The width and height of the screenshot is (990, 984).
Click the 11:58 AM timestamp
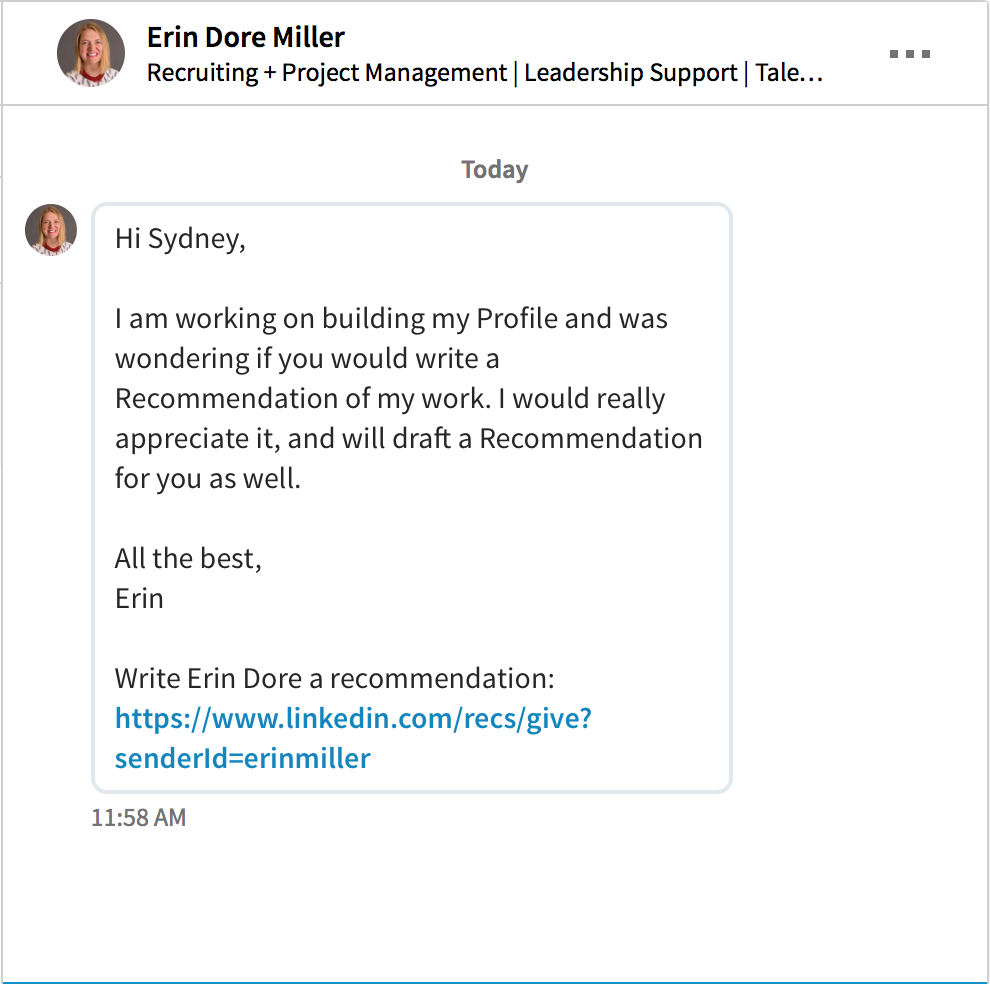[x=138, y=817]
